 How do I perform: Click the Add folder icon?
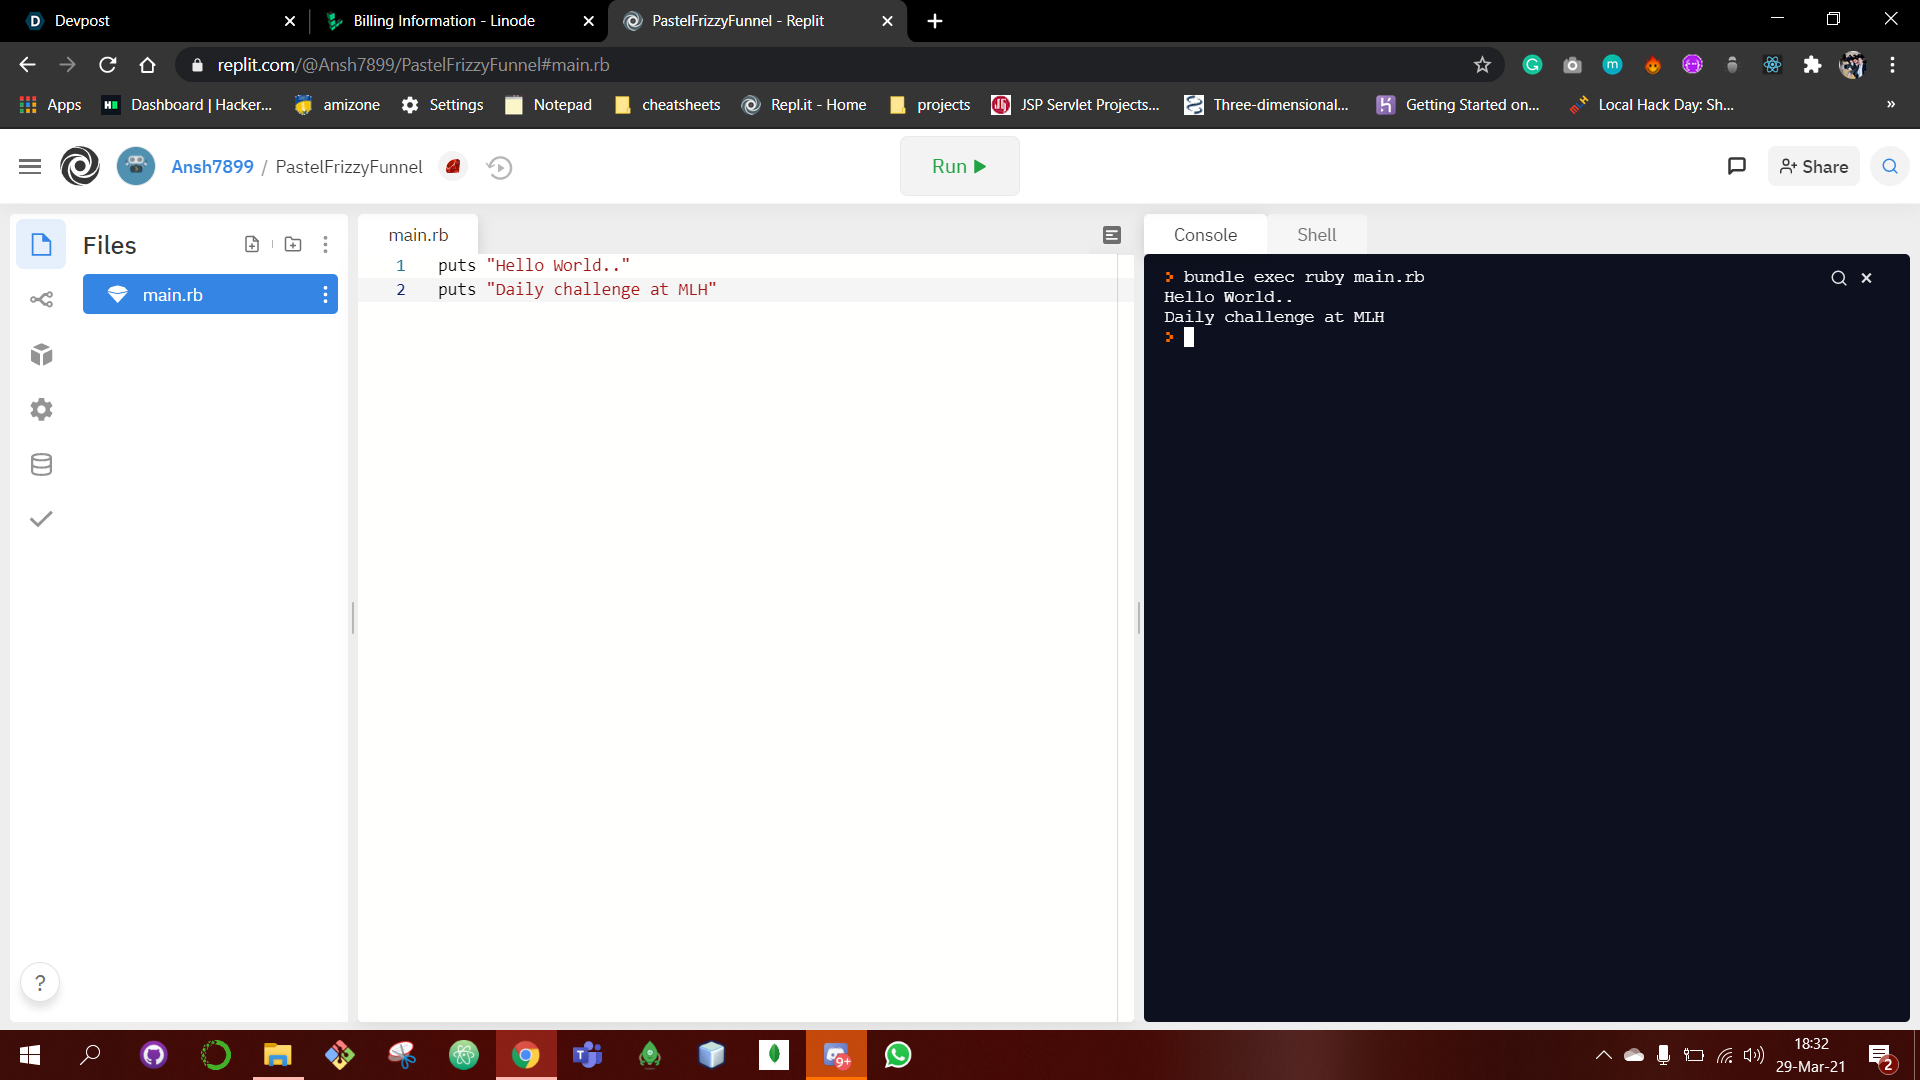[x=293, y=244]
